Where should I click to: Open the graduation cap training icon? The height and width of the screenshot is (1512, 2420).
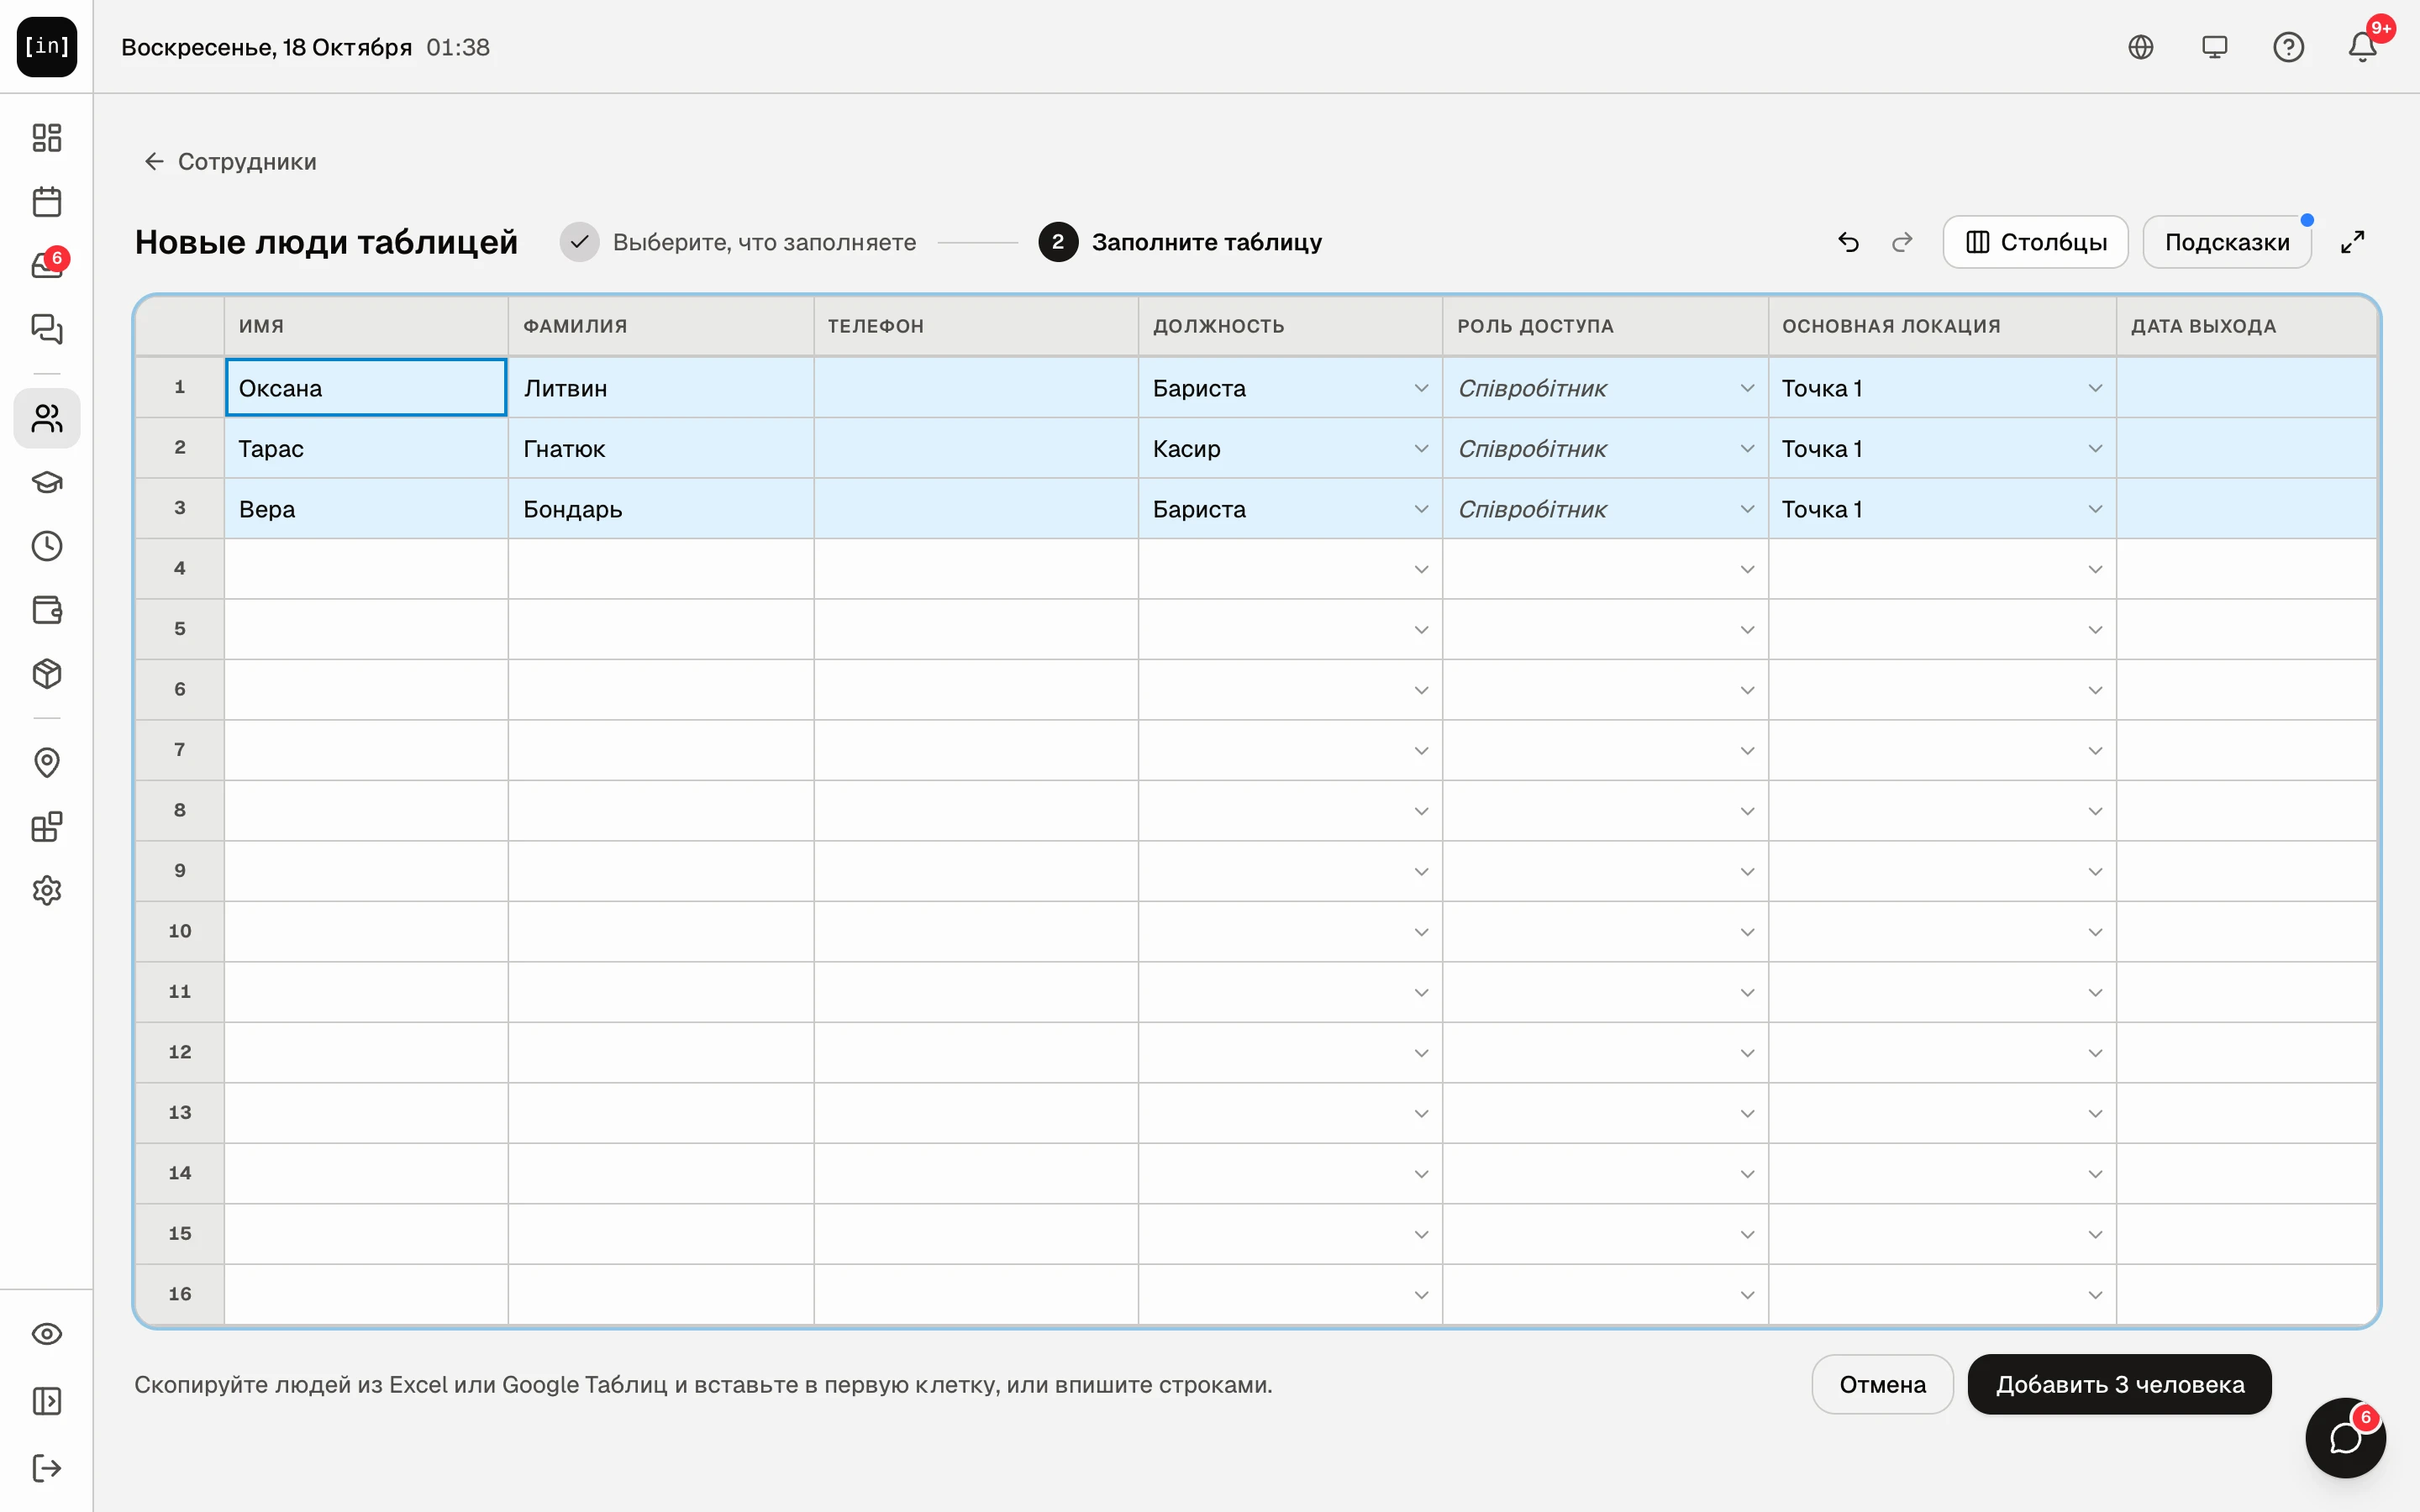pos(47,482)
